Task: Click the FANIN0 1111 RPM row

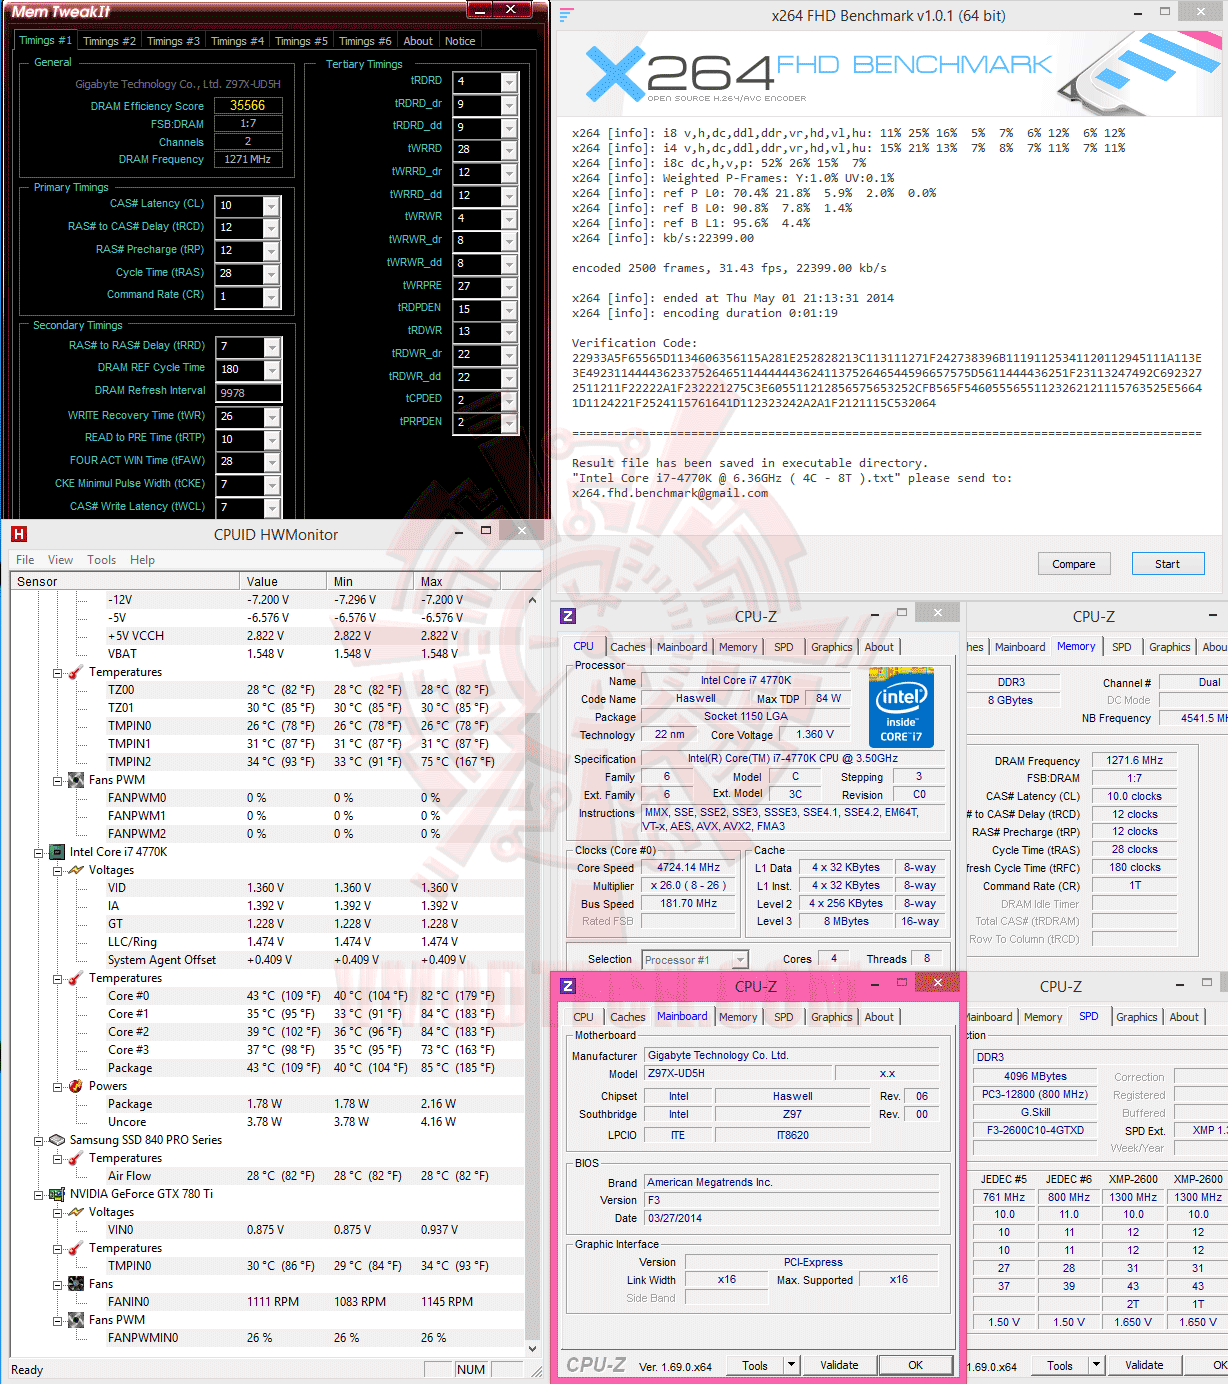Action: [268, 1302]
